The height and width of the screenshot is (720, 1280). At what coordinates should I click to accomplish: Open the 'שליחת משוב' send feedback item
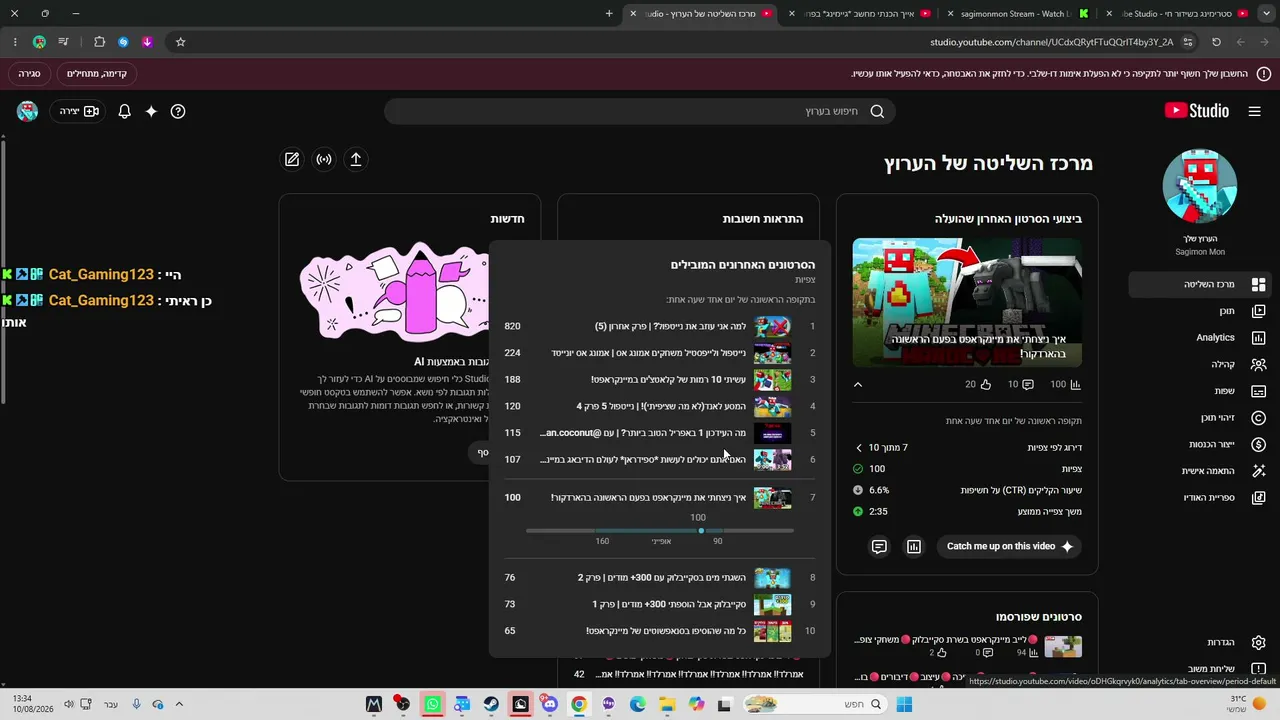coord(1199,669)
